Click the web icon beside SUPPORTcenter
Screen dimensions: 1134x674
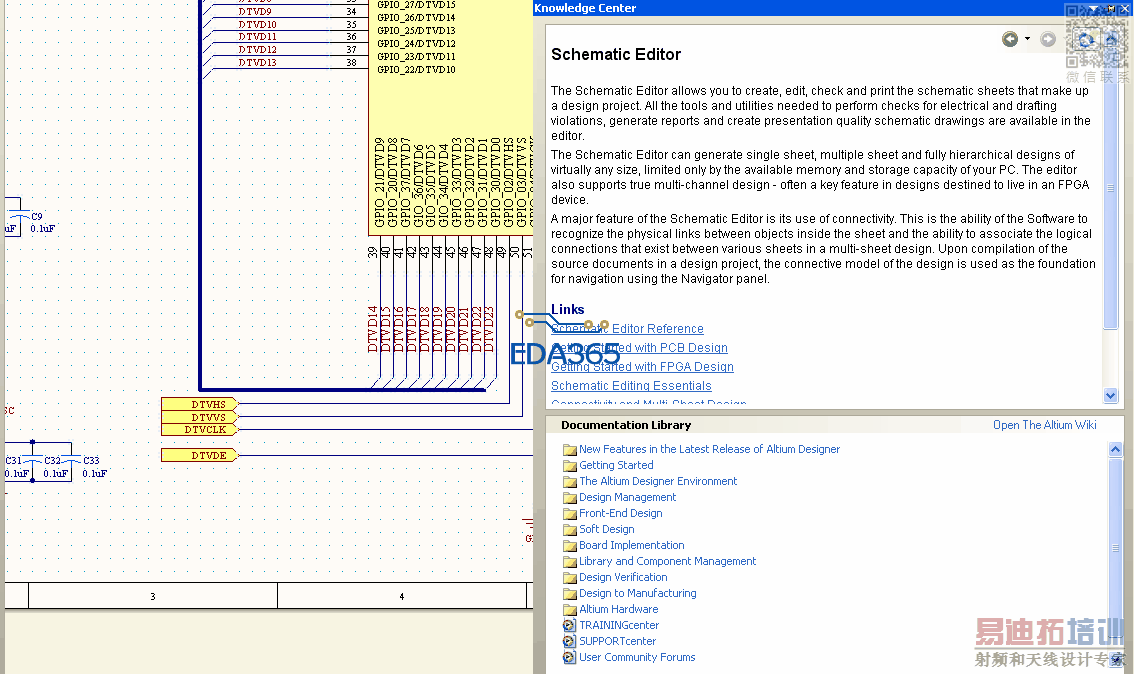[x=570, y=641]
